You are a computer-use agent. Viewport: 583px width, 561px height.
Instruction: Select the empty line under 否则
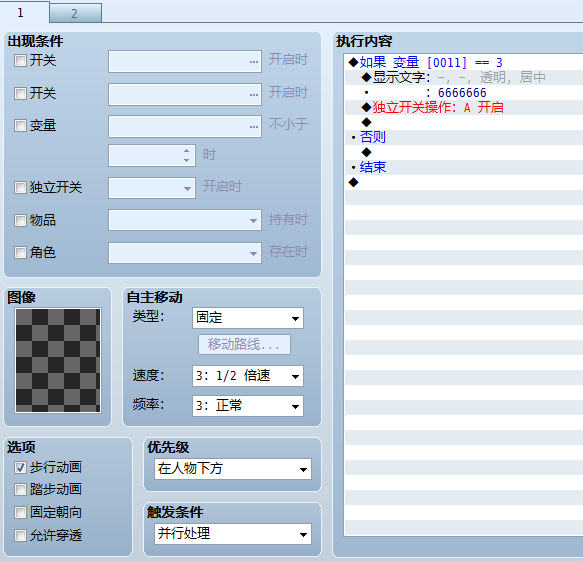[464, 152]
